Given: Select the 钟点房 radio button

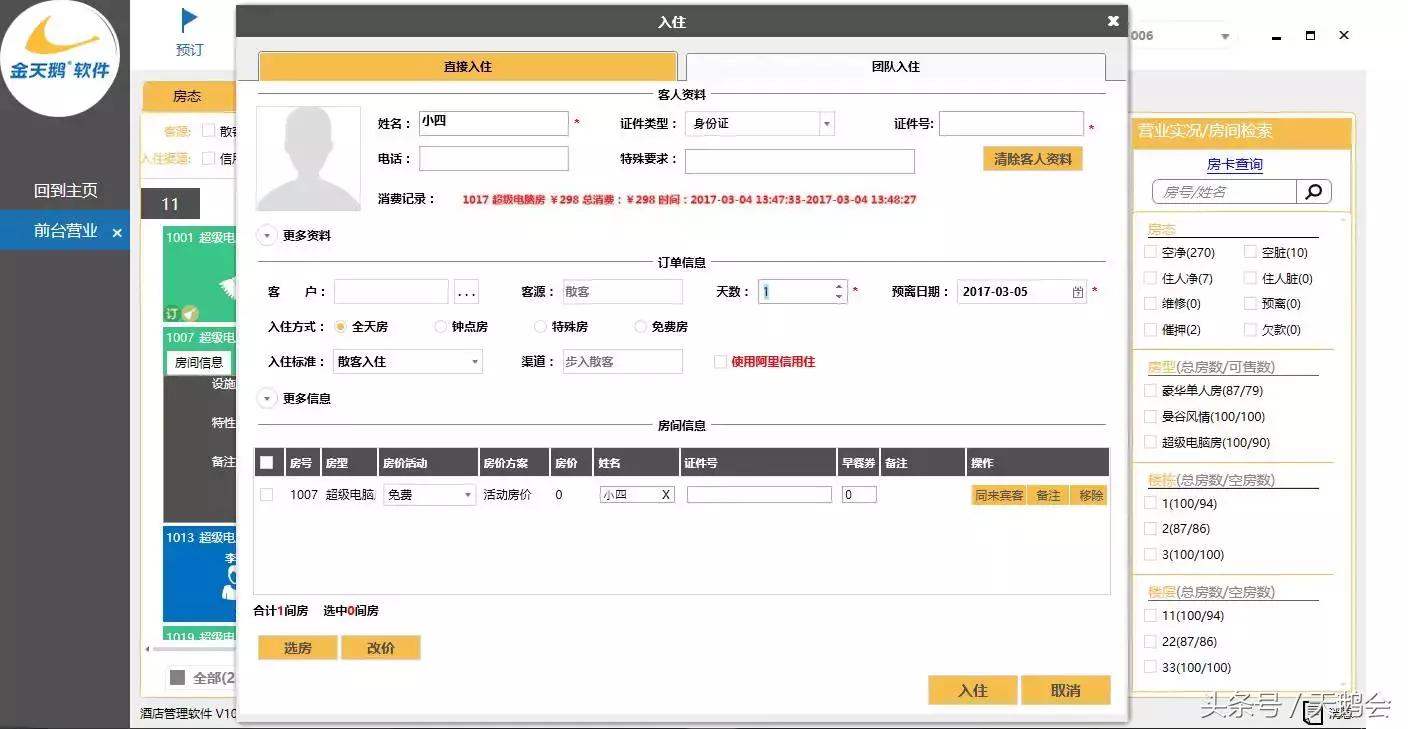Looking at the screenshot, I should tap(440, 327).
